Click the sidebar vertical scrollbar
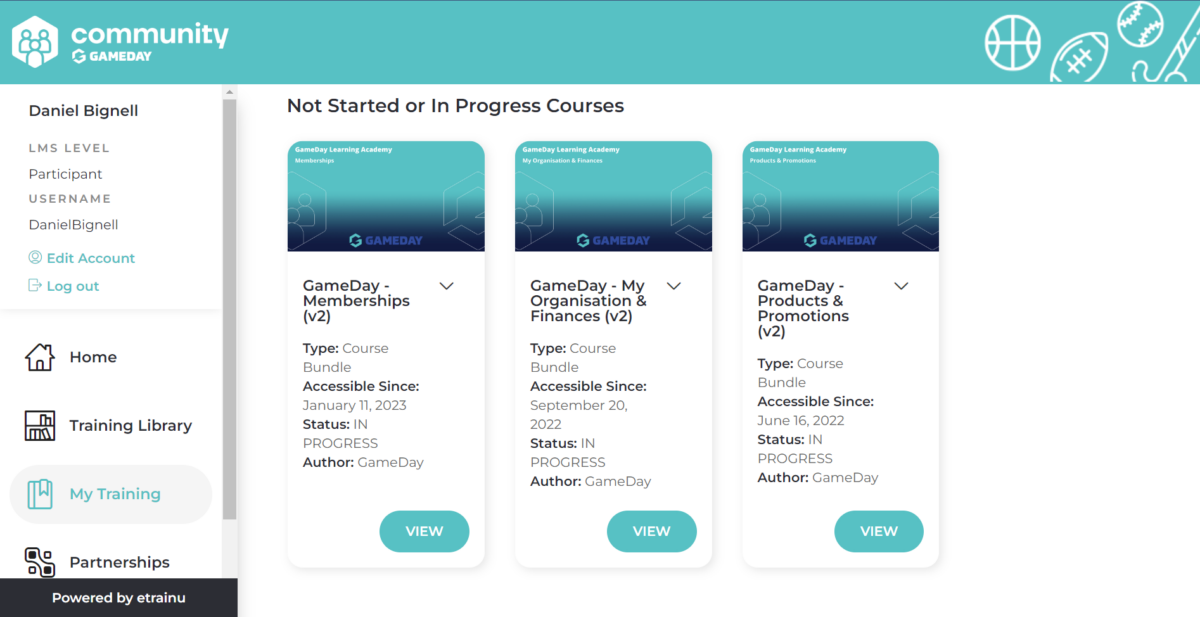Viewport: 1200px width, 617px height. click(230, 310)
